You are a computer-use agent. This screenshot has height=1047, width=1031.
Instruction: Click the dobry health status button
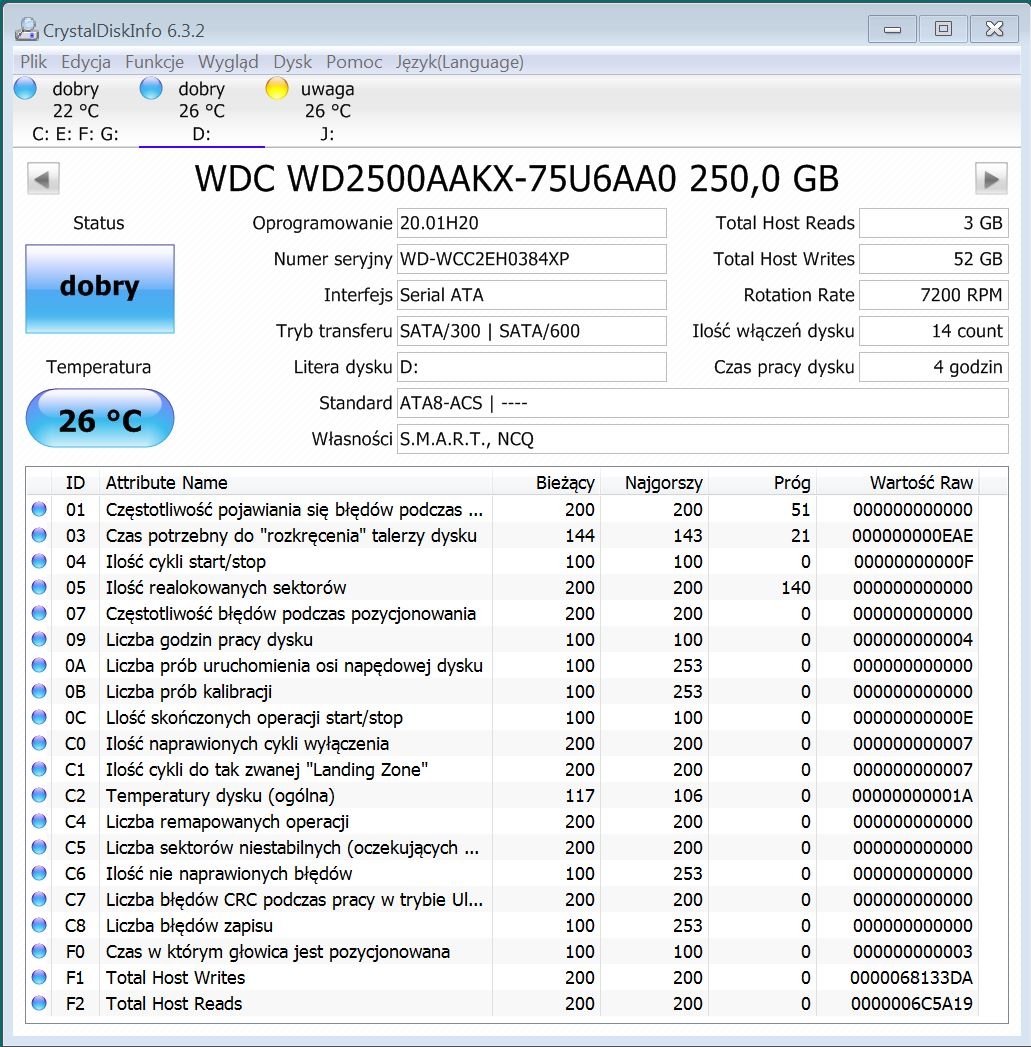[x=100, y=288]
